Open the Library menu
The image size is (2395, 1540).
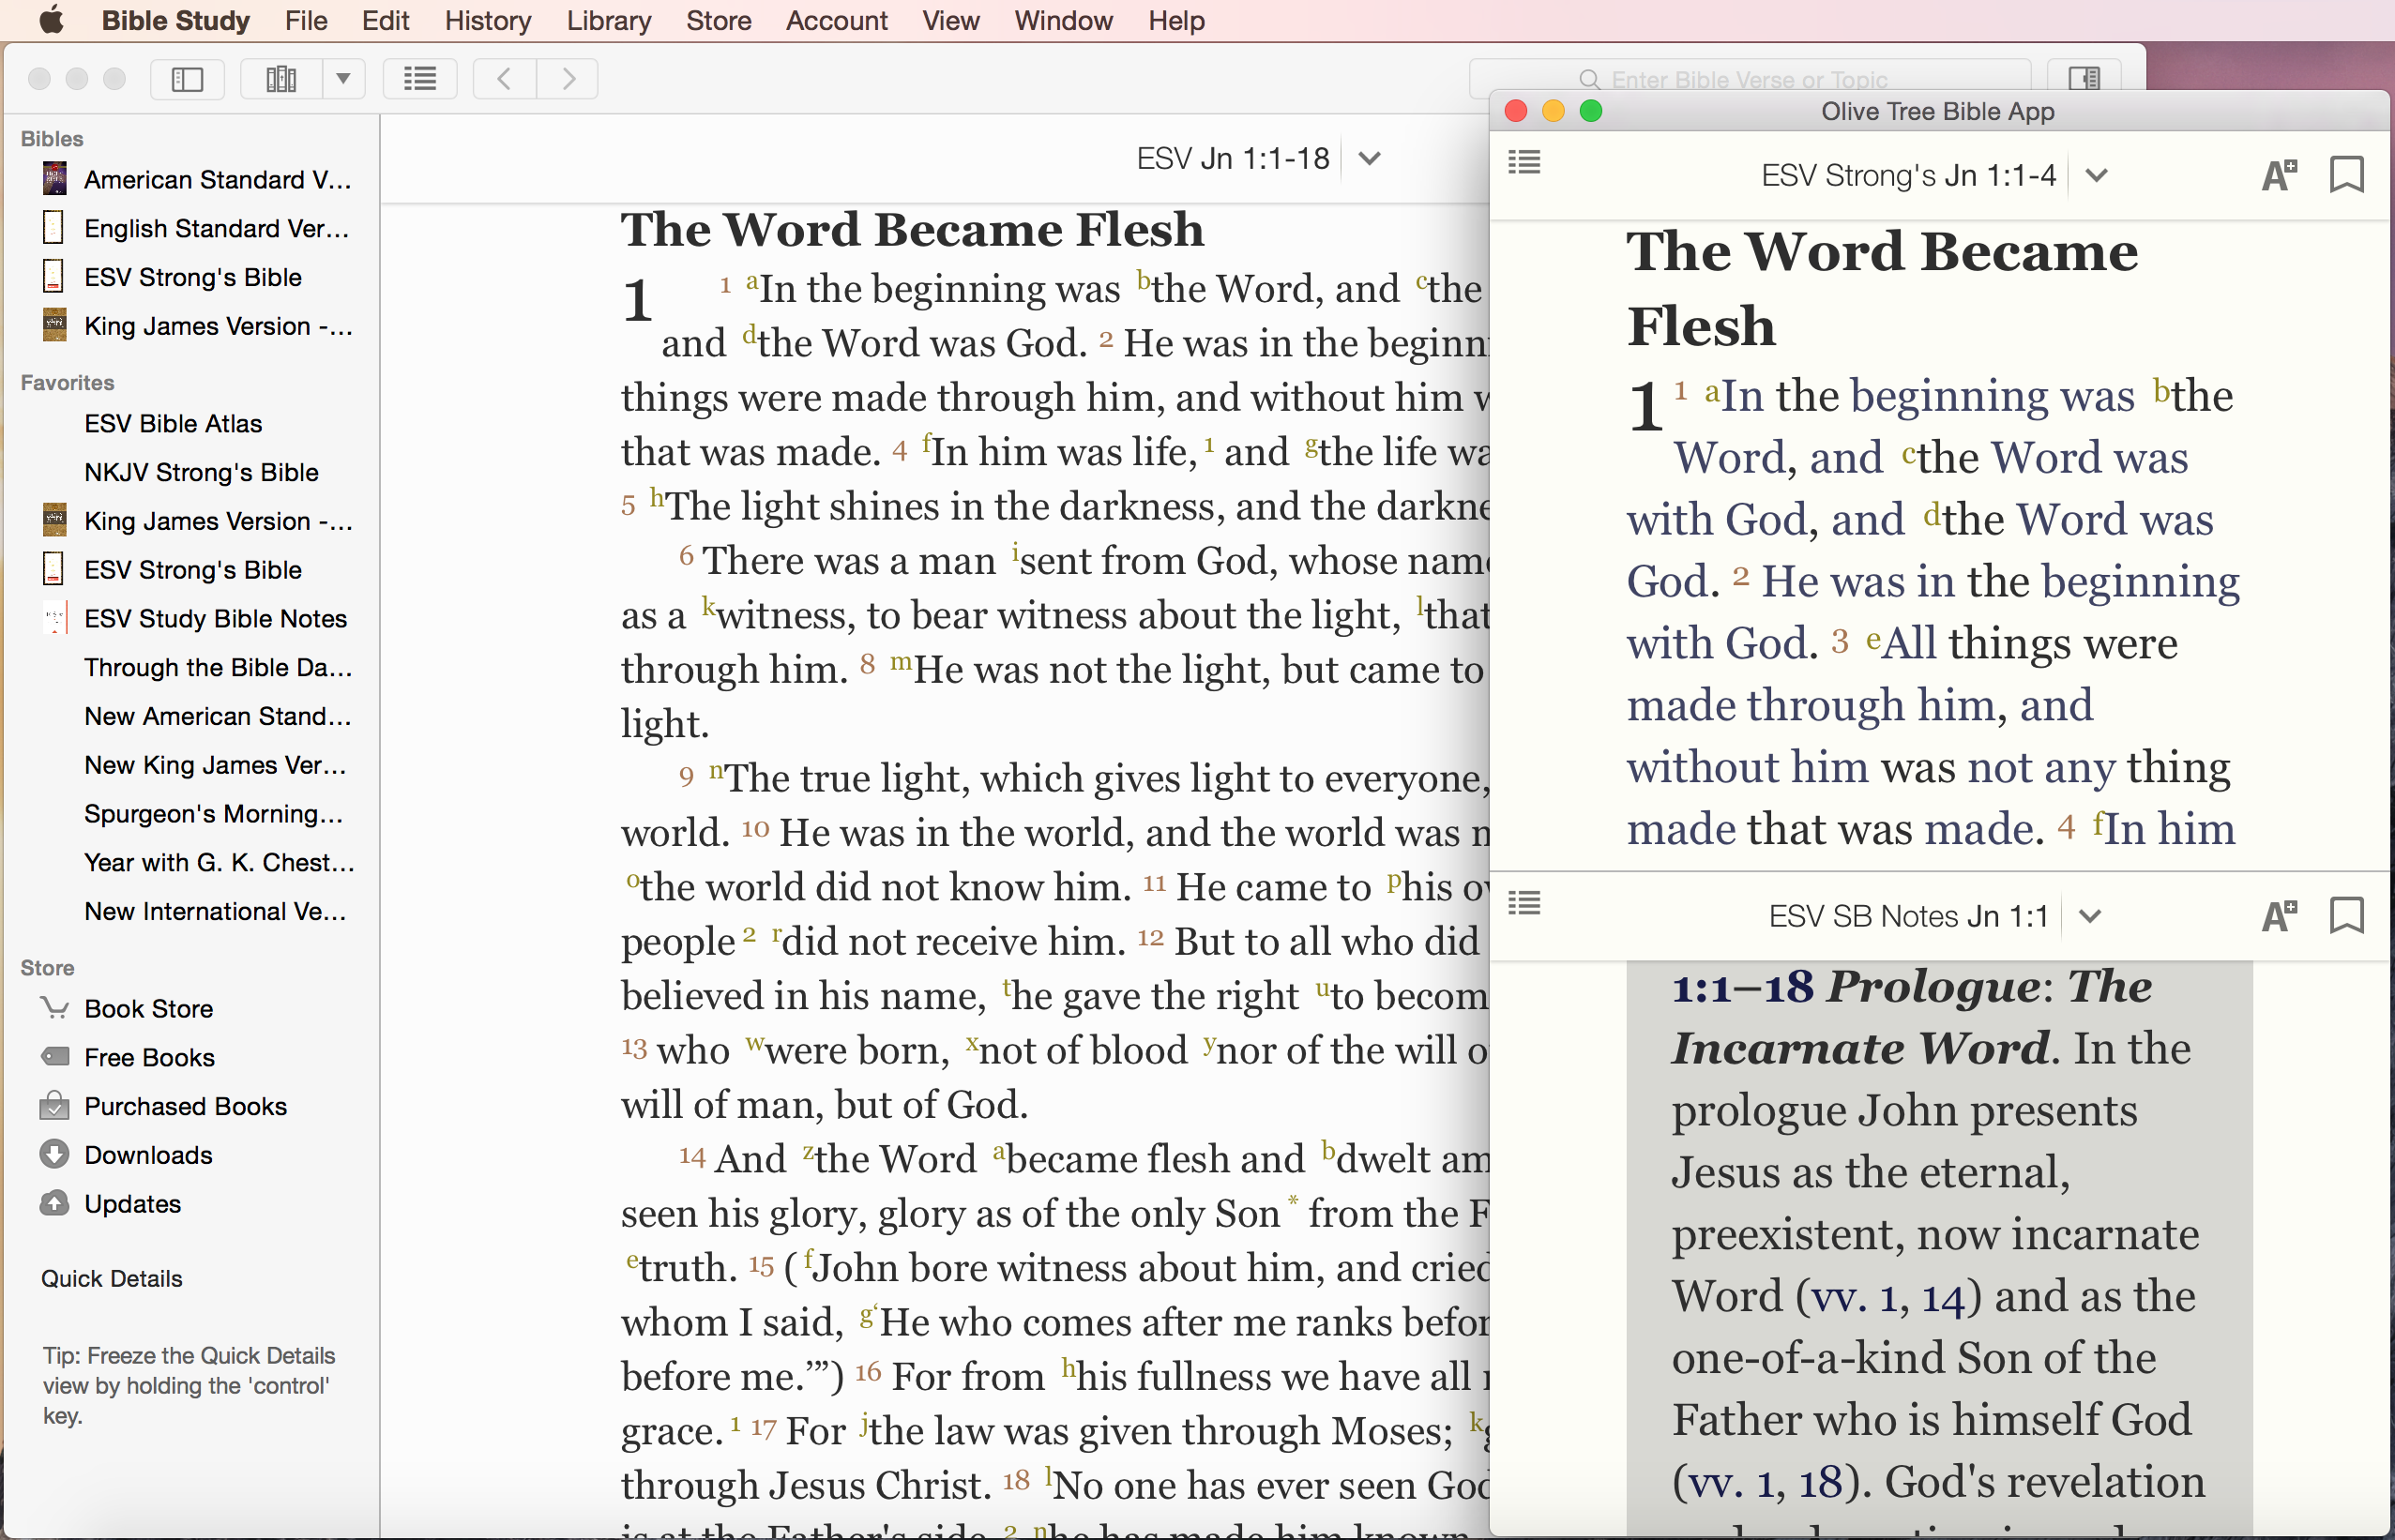pyautogui.click(x=608, y=20)
